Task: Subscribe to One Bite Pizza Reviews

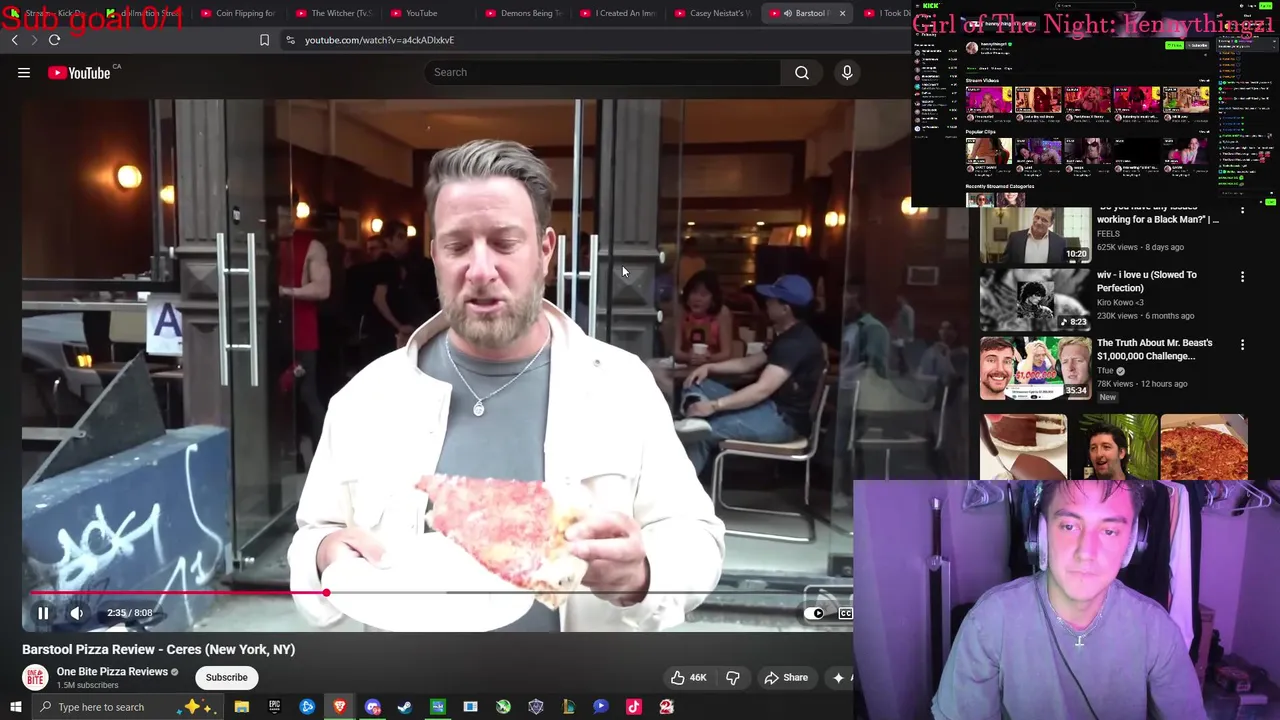Action: coord(226,677)
